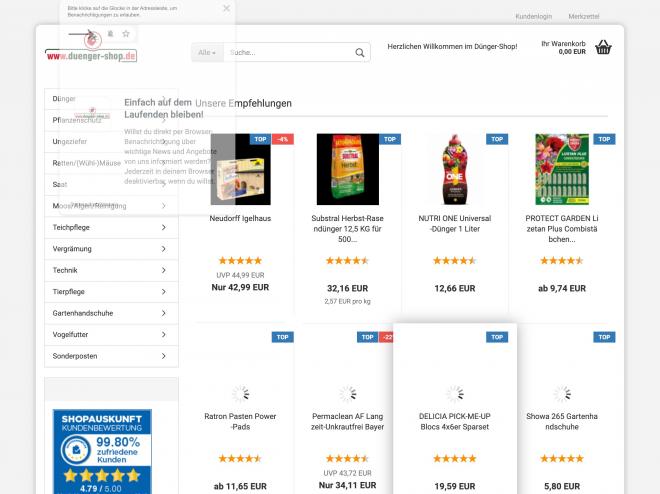Click the Showa 265 star rating

(562, 458)
